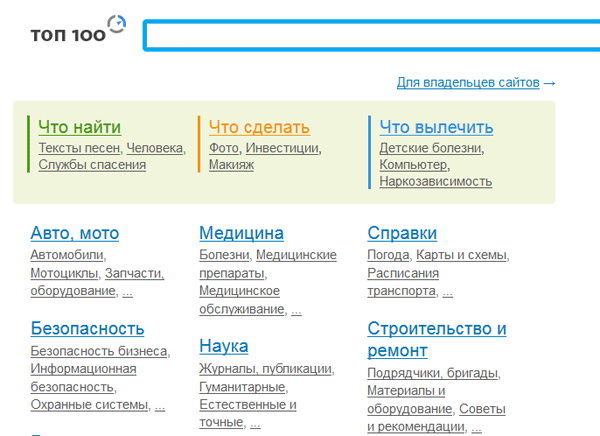
Task: Open 'Авто, мото' category
Action: point(75,233)
